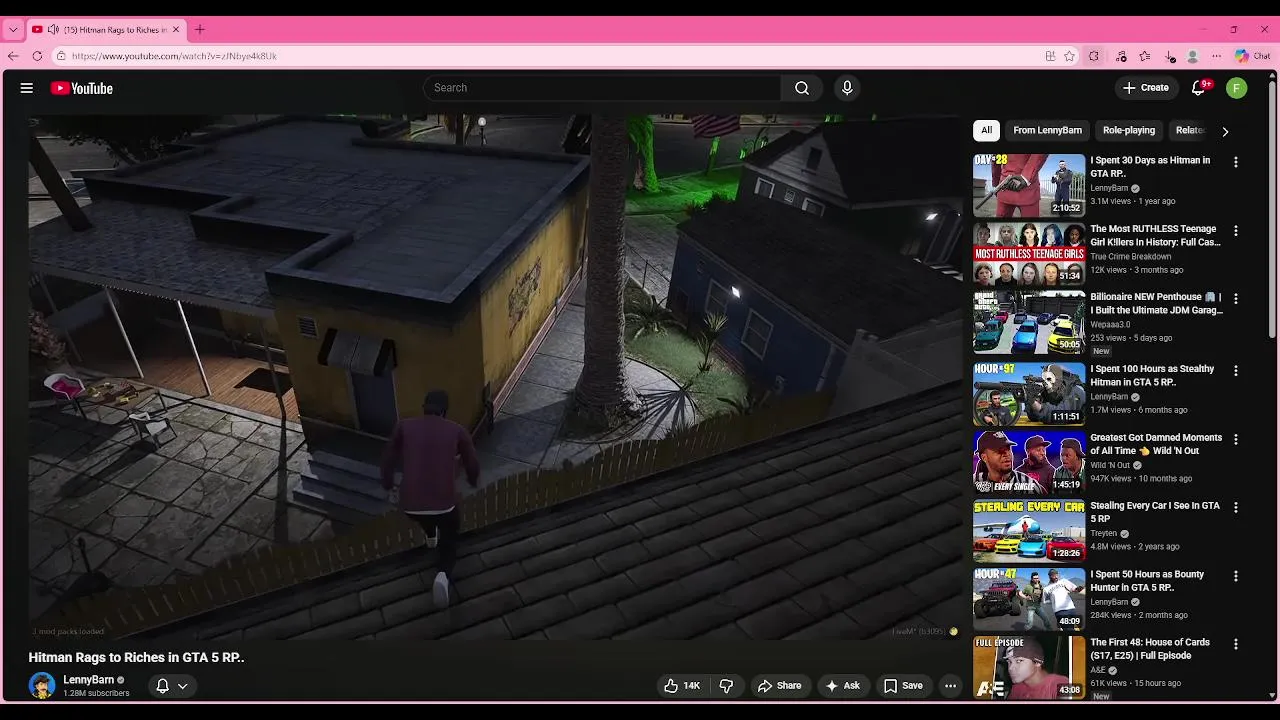Open I Spent 30 Days as Hitman thumbnail

[1029, 185]
